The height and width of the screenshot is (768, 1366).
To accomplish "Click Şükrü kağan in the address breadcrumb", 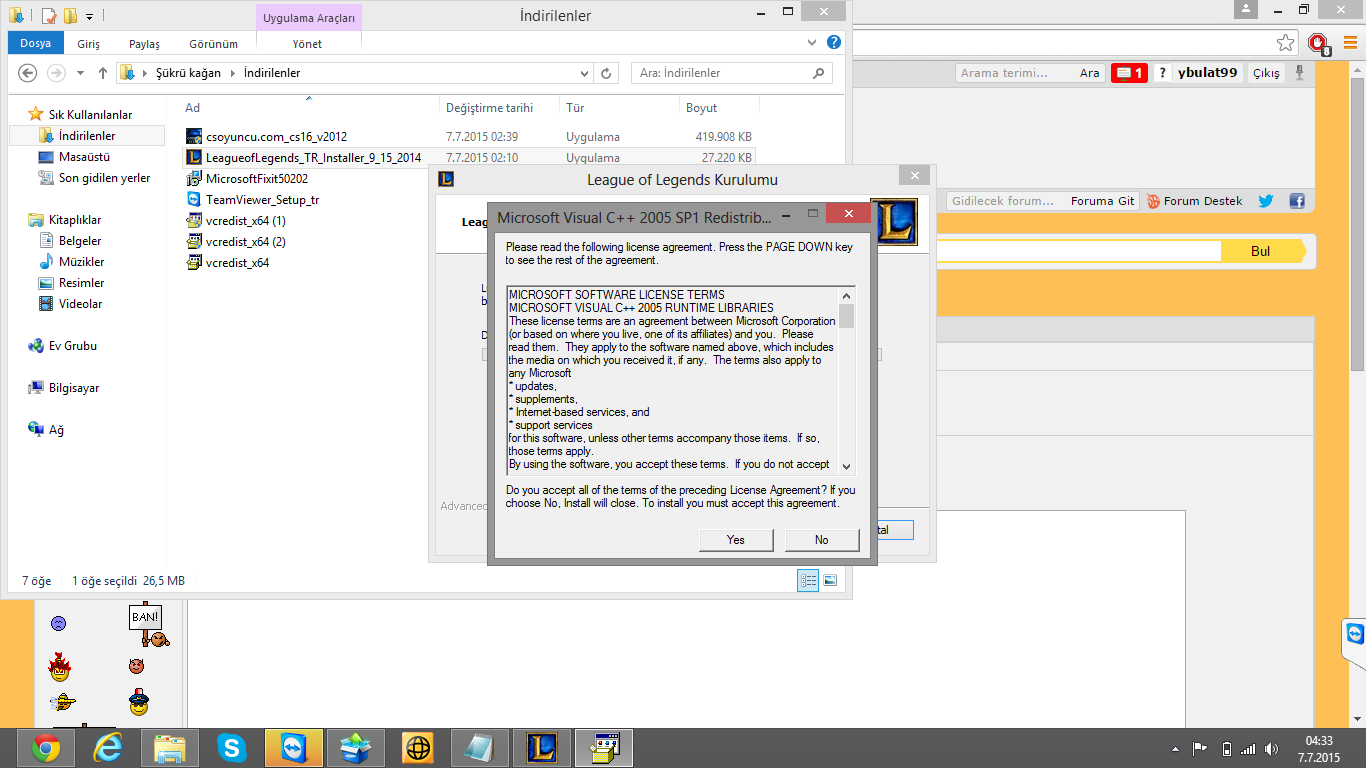I will (x=188, y=73).
